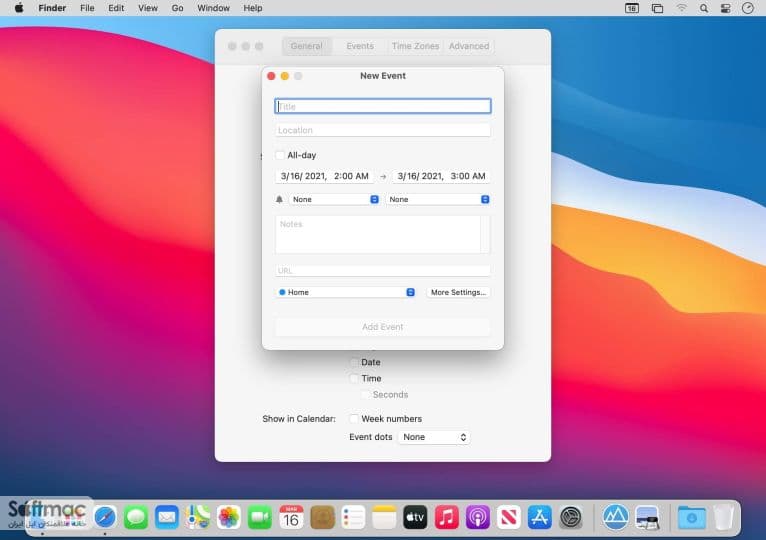Open the Edit menu
Image resolution: width=766 pixels, height=540 pixels.
click(116, 8)
